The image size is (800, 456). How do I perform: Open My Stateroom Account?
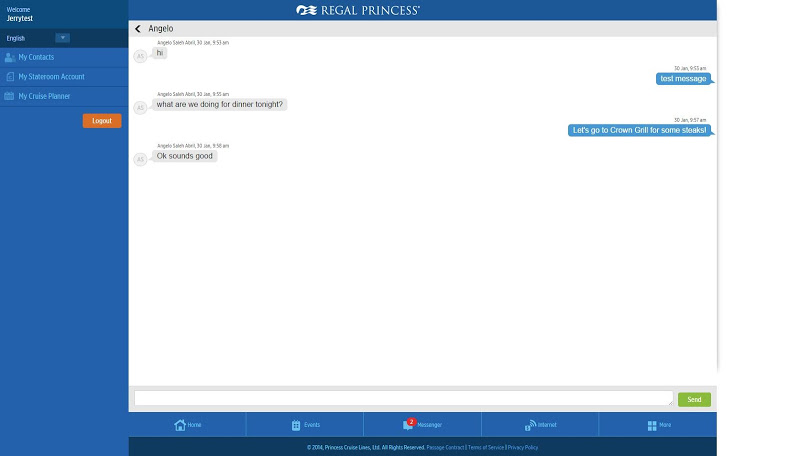point(64,77)
